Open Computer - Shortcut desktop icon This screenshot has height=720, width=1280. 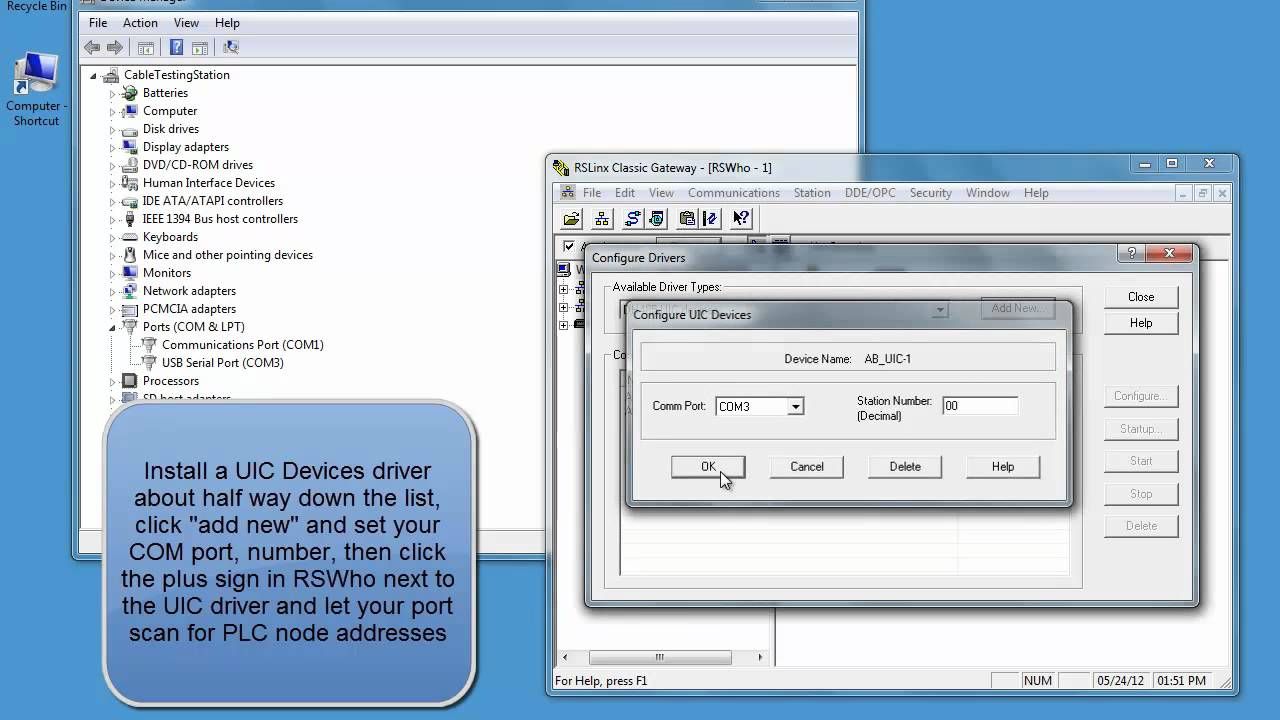point(36,90)
